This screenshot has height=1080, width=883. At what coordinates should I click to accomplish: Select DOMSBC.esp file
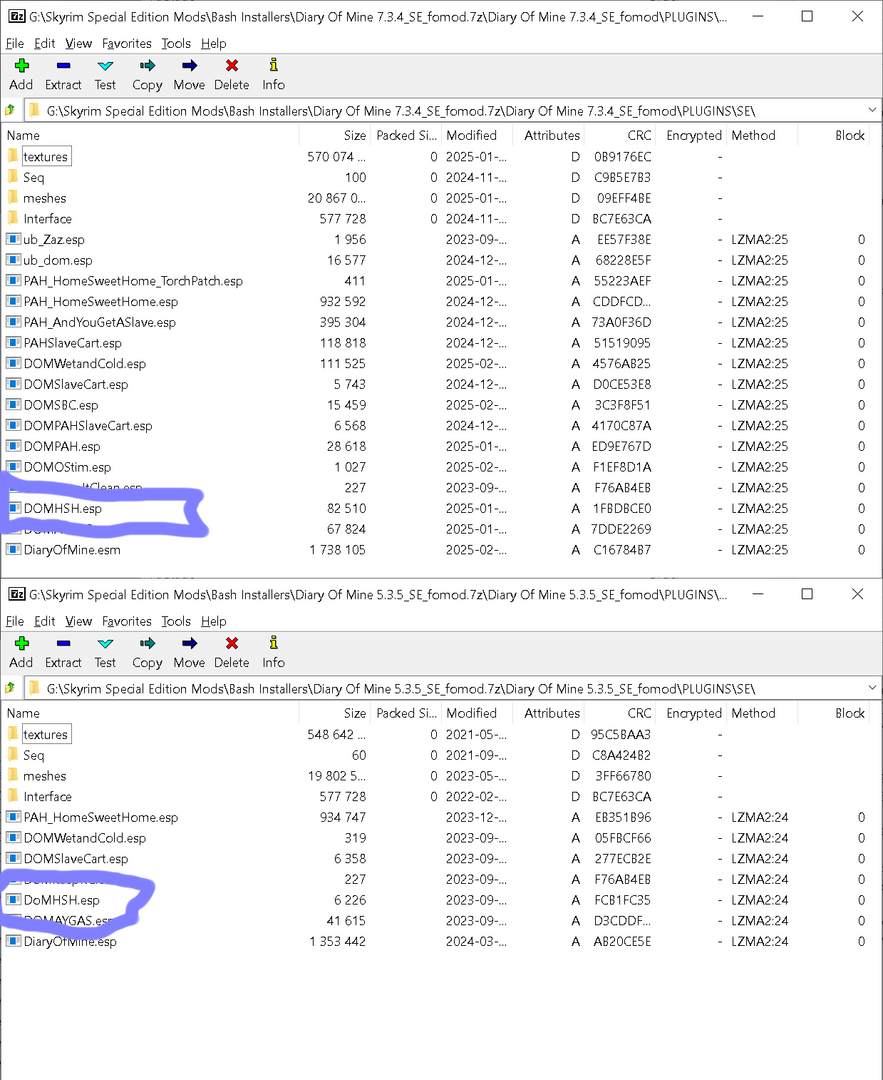pos(61,405)
